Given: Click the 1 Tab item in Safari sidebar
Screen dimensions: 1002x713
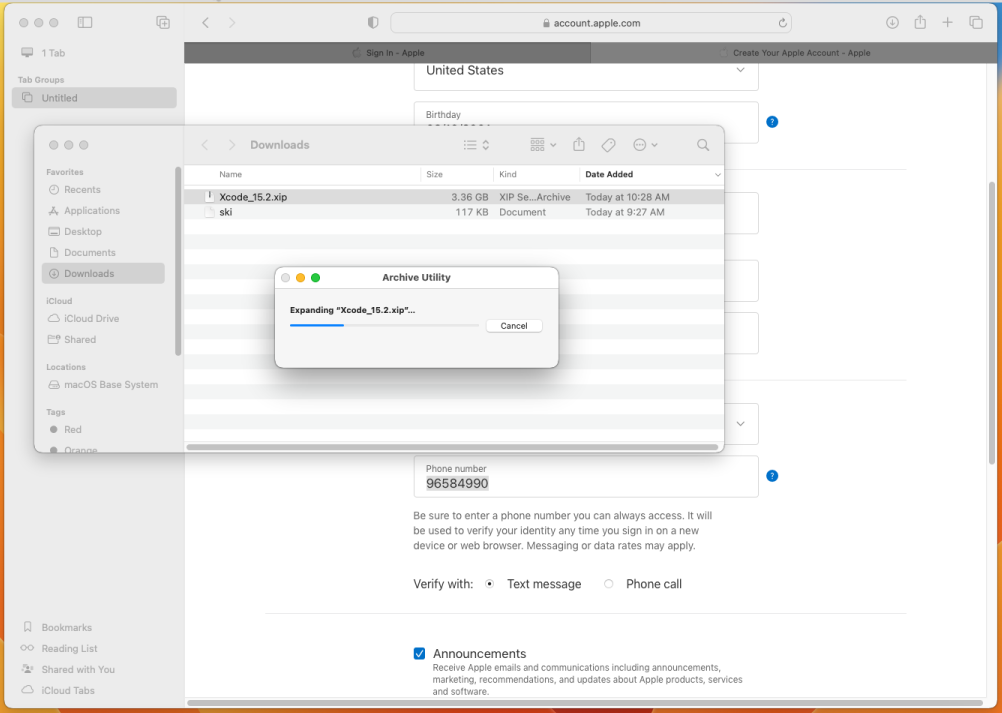Looking at the screenshot, I should 94,52.
